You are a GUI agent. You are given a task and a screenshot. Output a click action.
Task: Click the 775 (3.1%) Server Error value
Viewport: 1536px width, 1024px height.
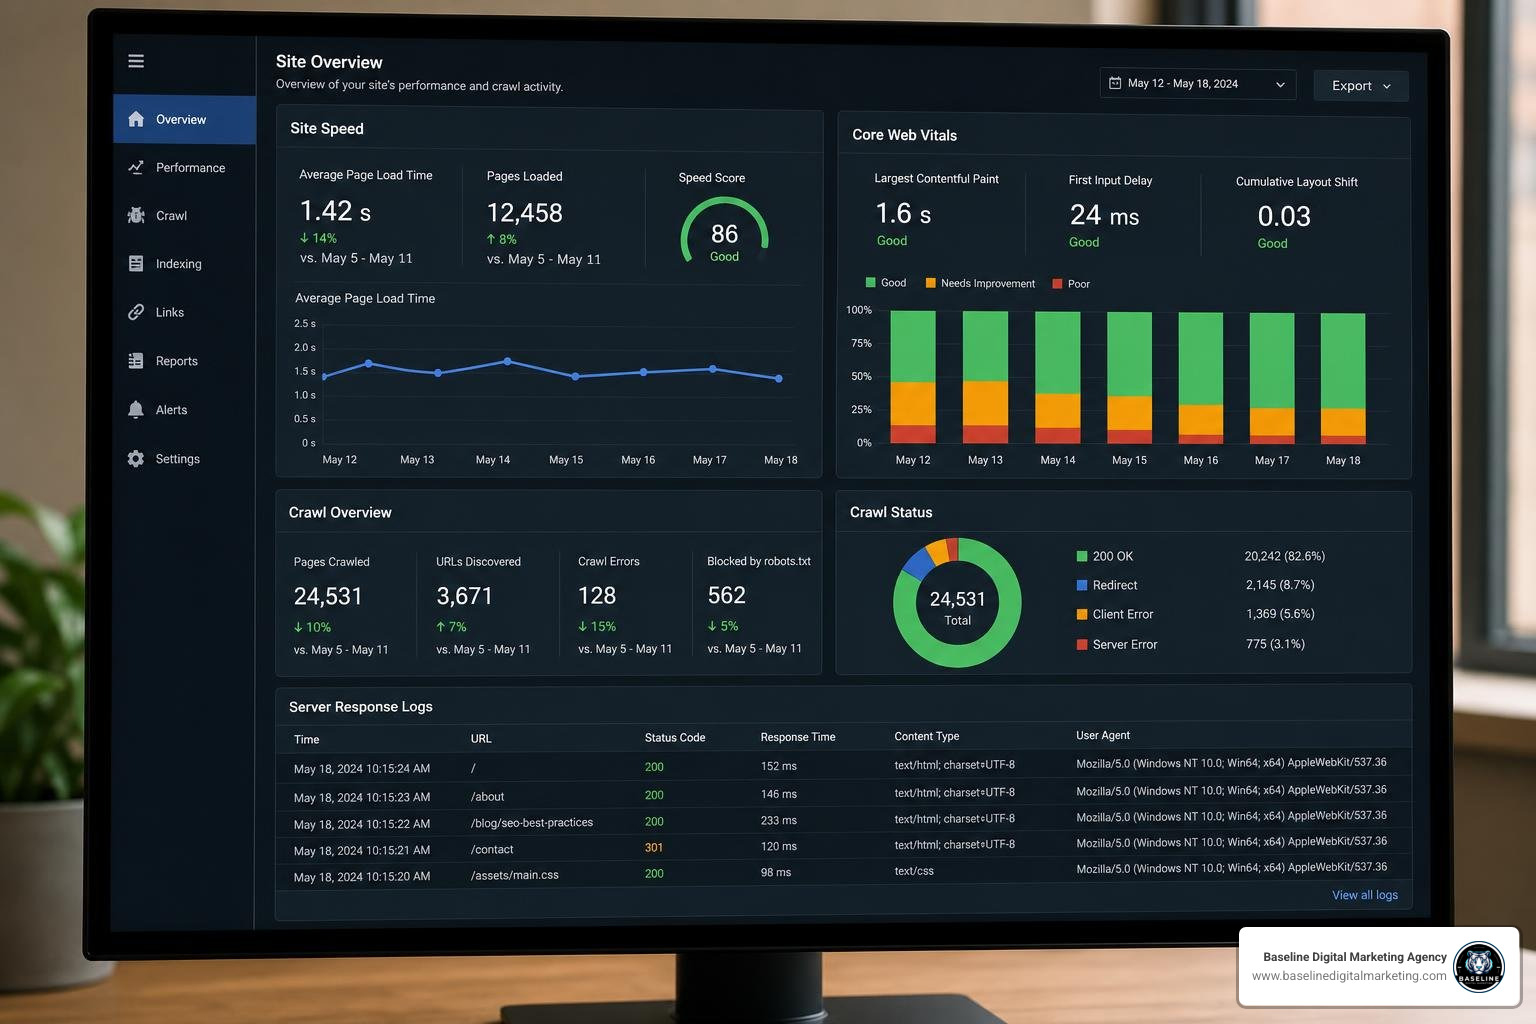(x=1275, y=644)
